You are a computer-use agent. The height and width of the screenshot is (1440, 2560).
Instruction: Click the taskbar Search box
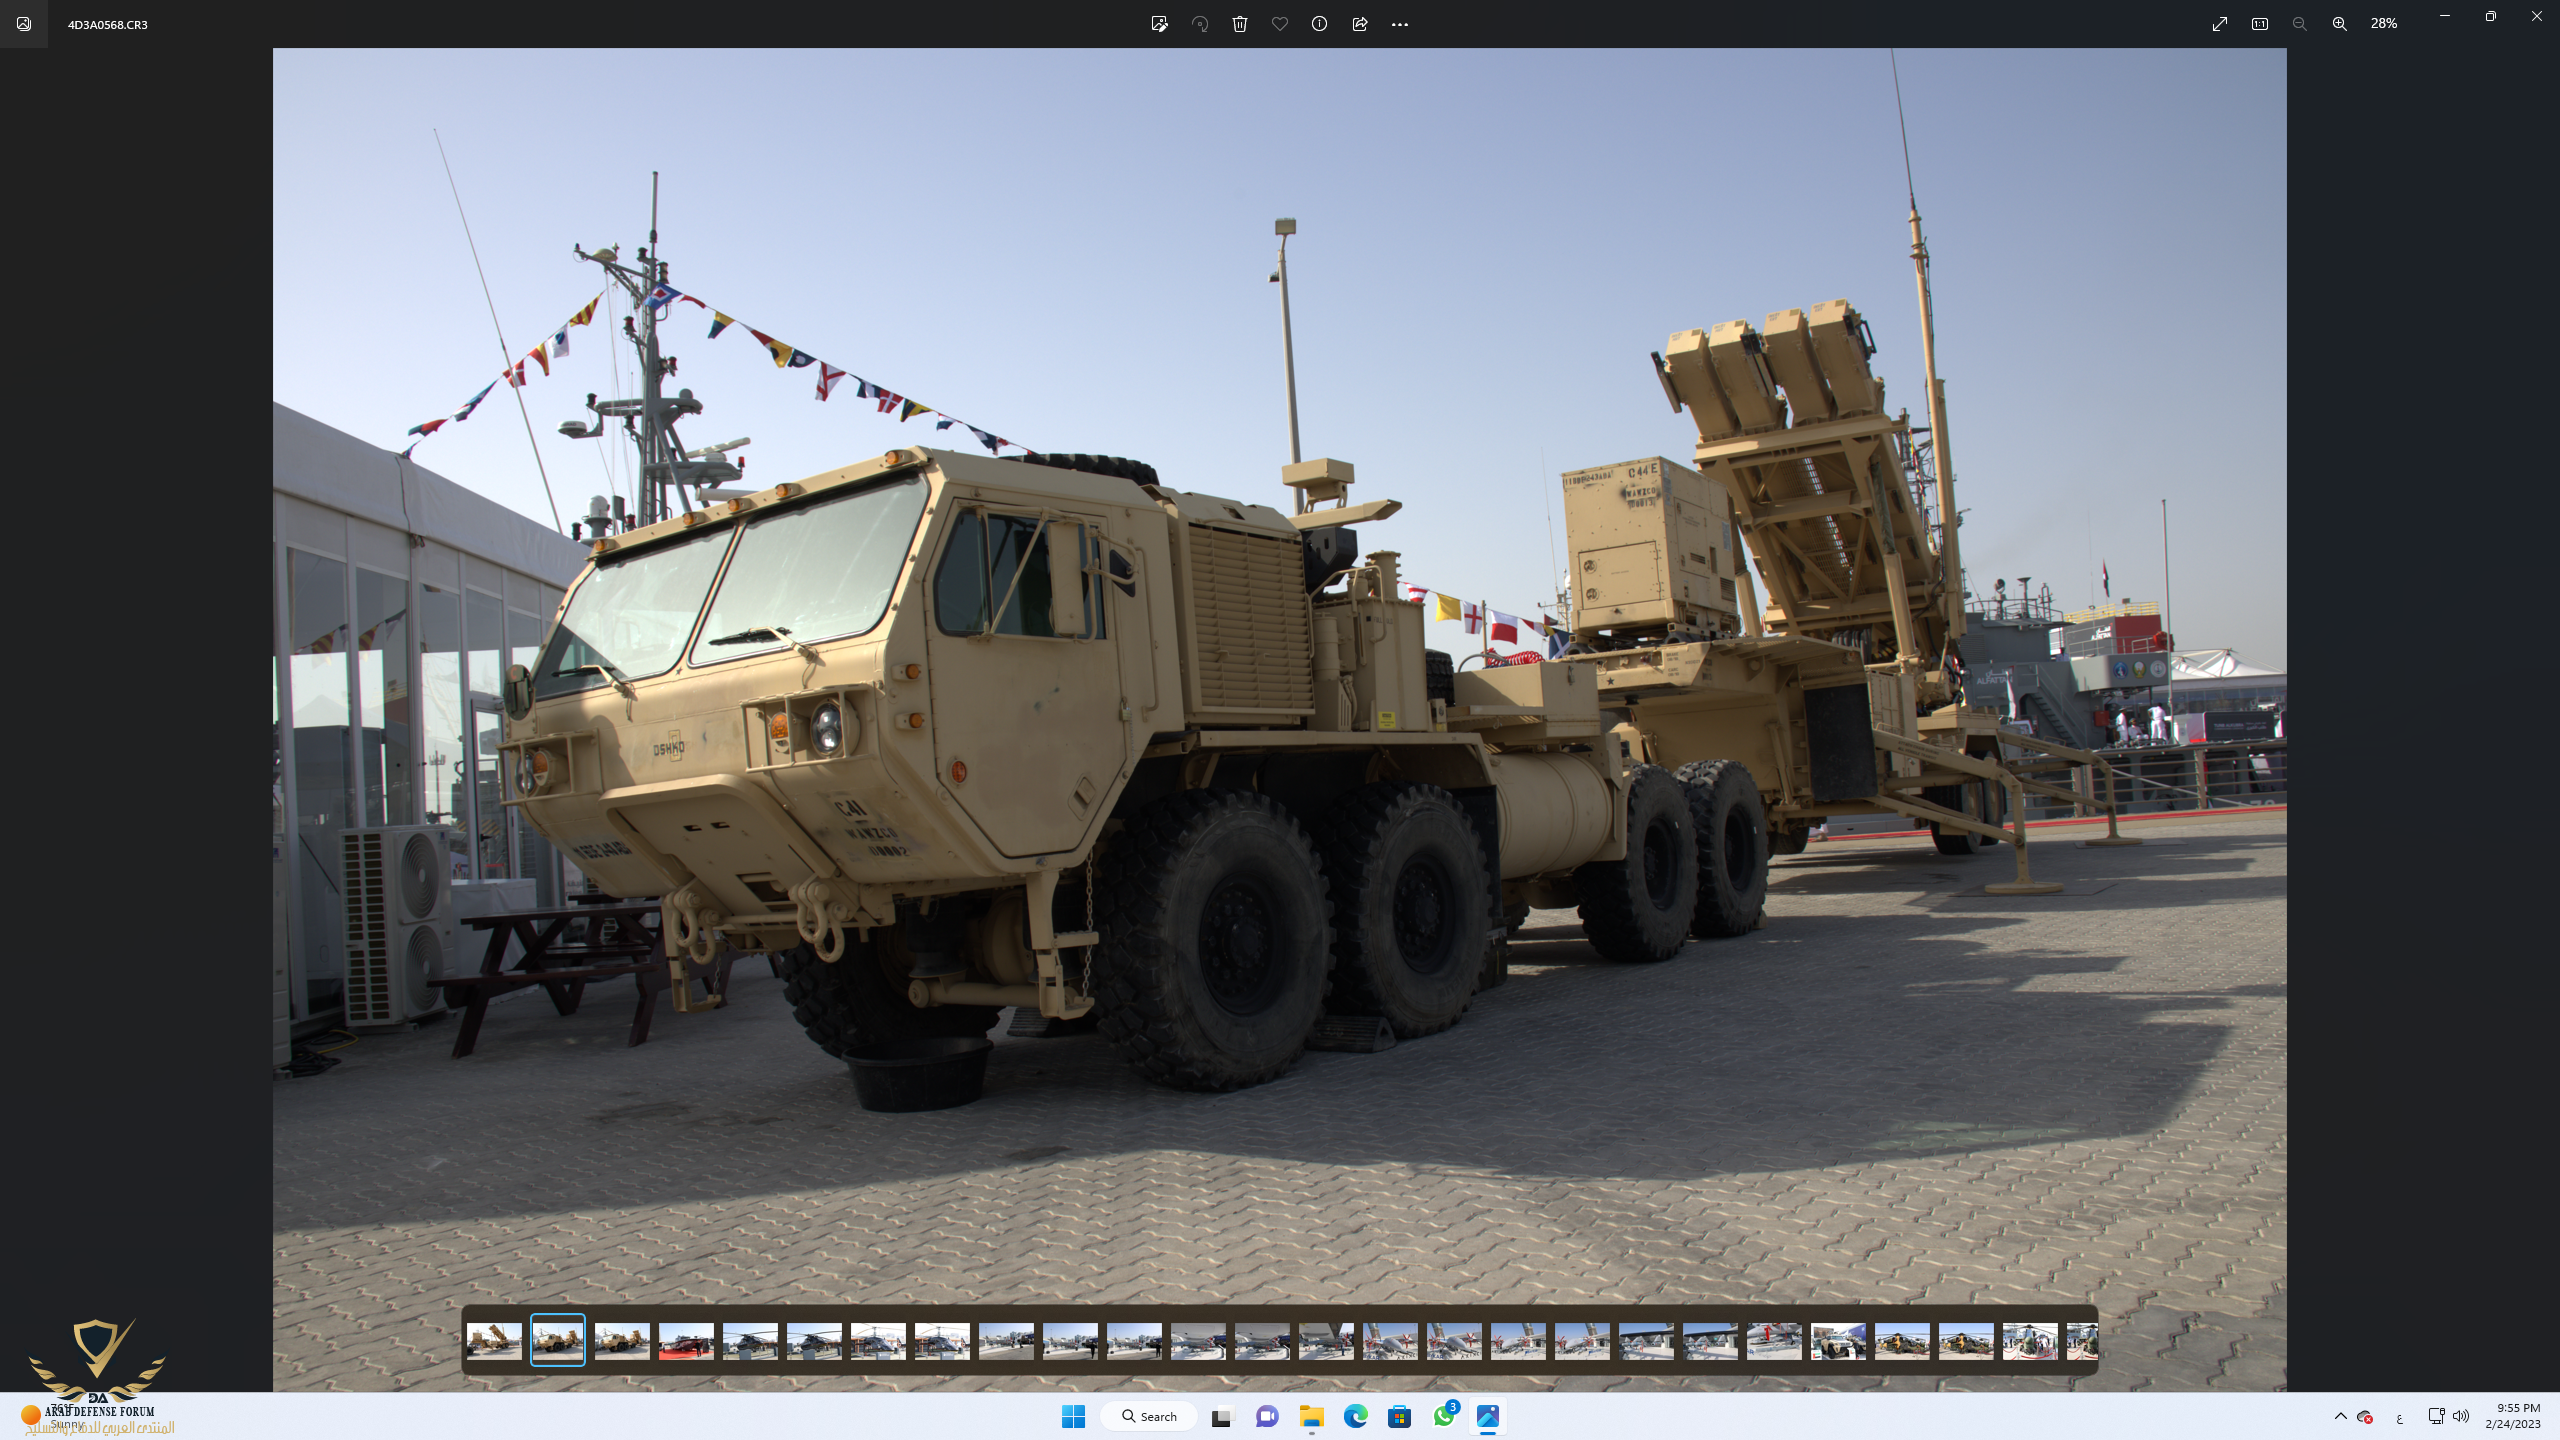point(1149,1416)
